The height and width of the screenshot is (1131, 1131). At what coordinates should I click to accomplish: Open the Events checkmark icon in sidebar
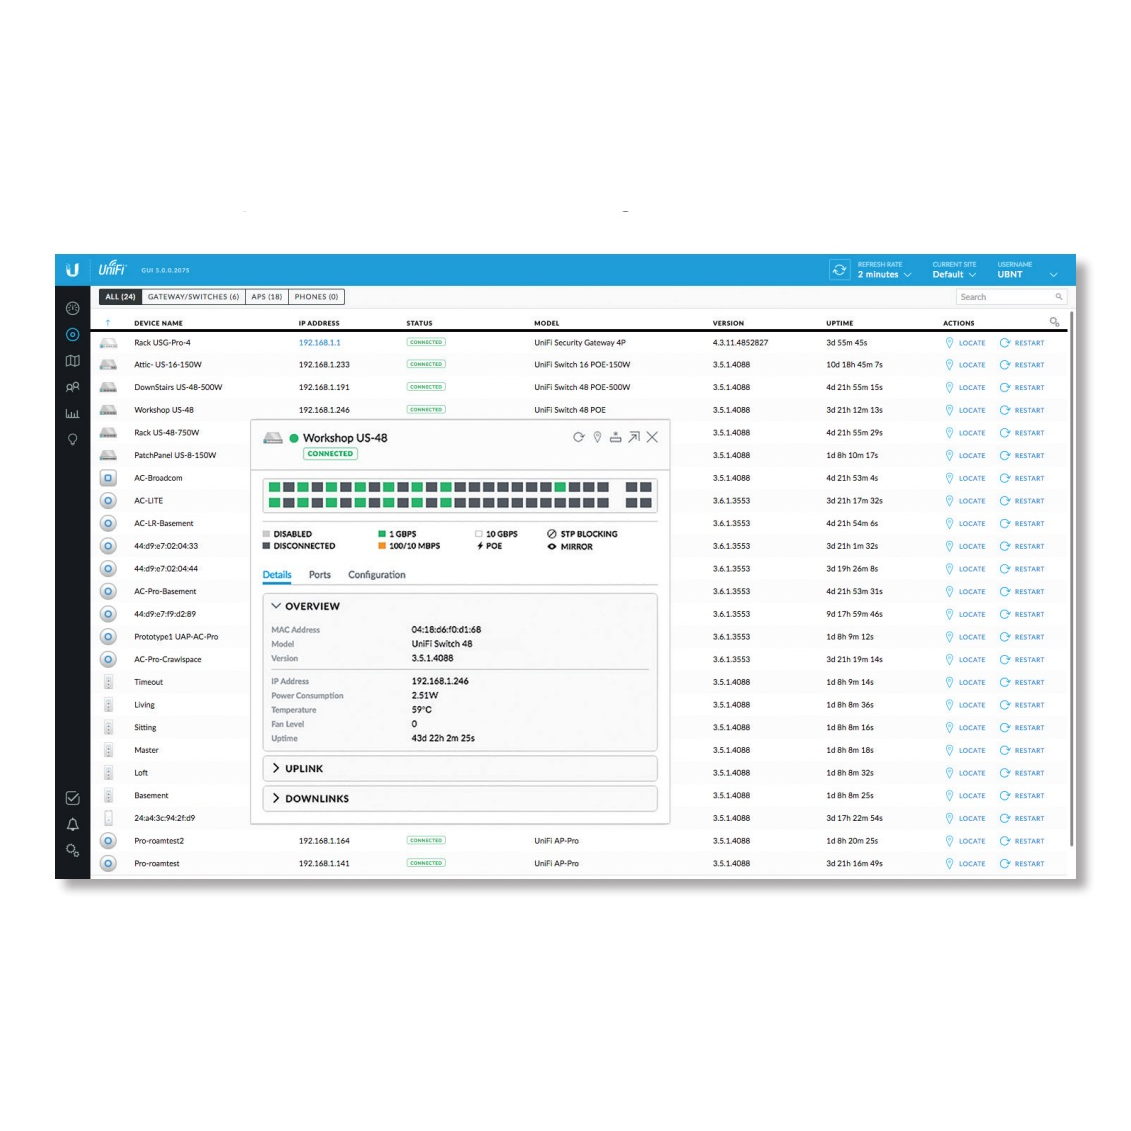(73, 798)
